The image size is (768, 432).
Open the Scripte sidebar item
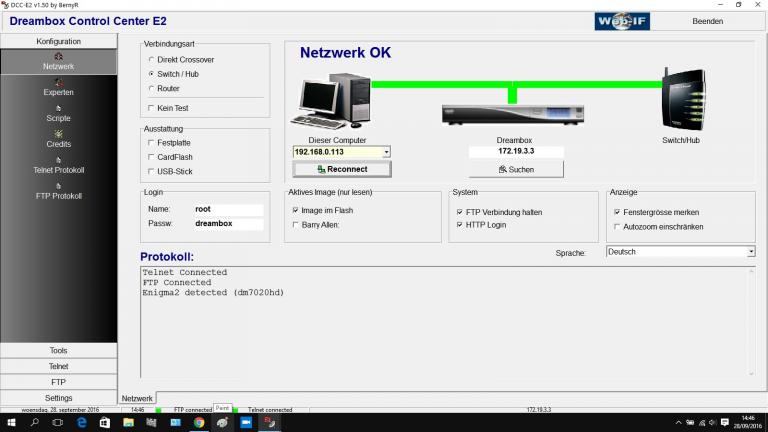coord(58,114)
